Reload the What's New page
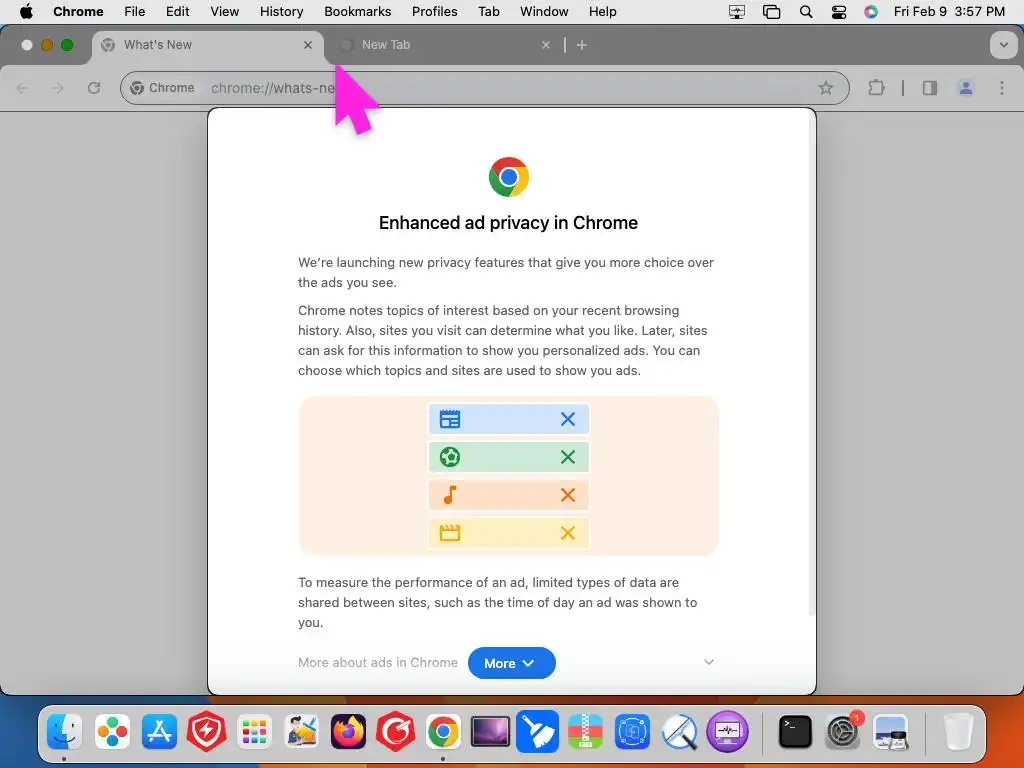Screen dimensions: 1024x768 pos(94,88)
